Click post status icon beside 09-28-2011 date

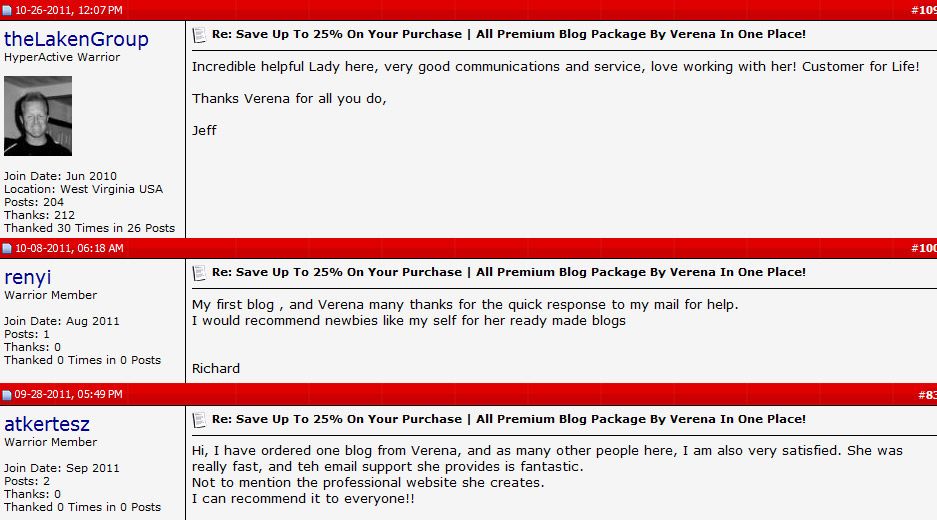tap(7, 394)
